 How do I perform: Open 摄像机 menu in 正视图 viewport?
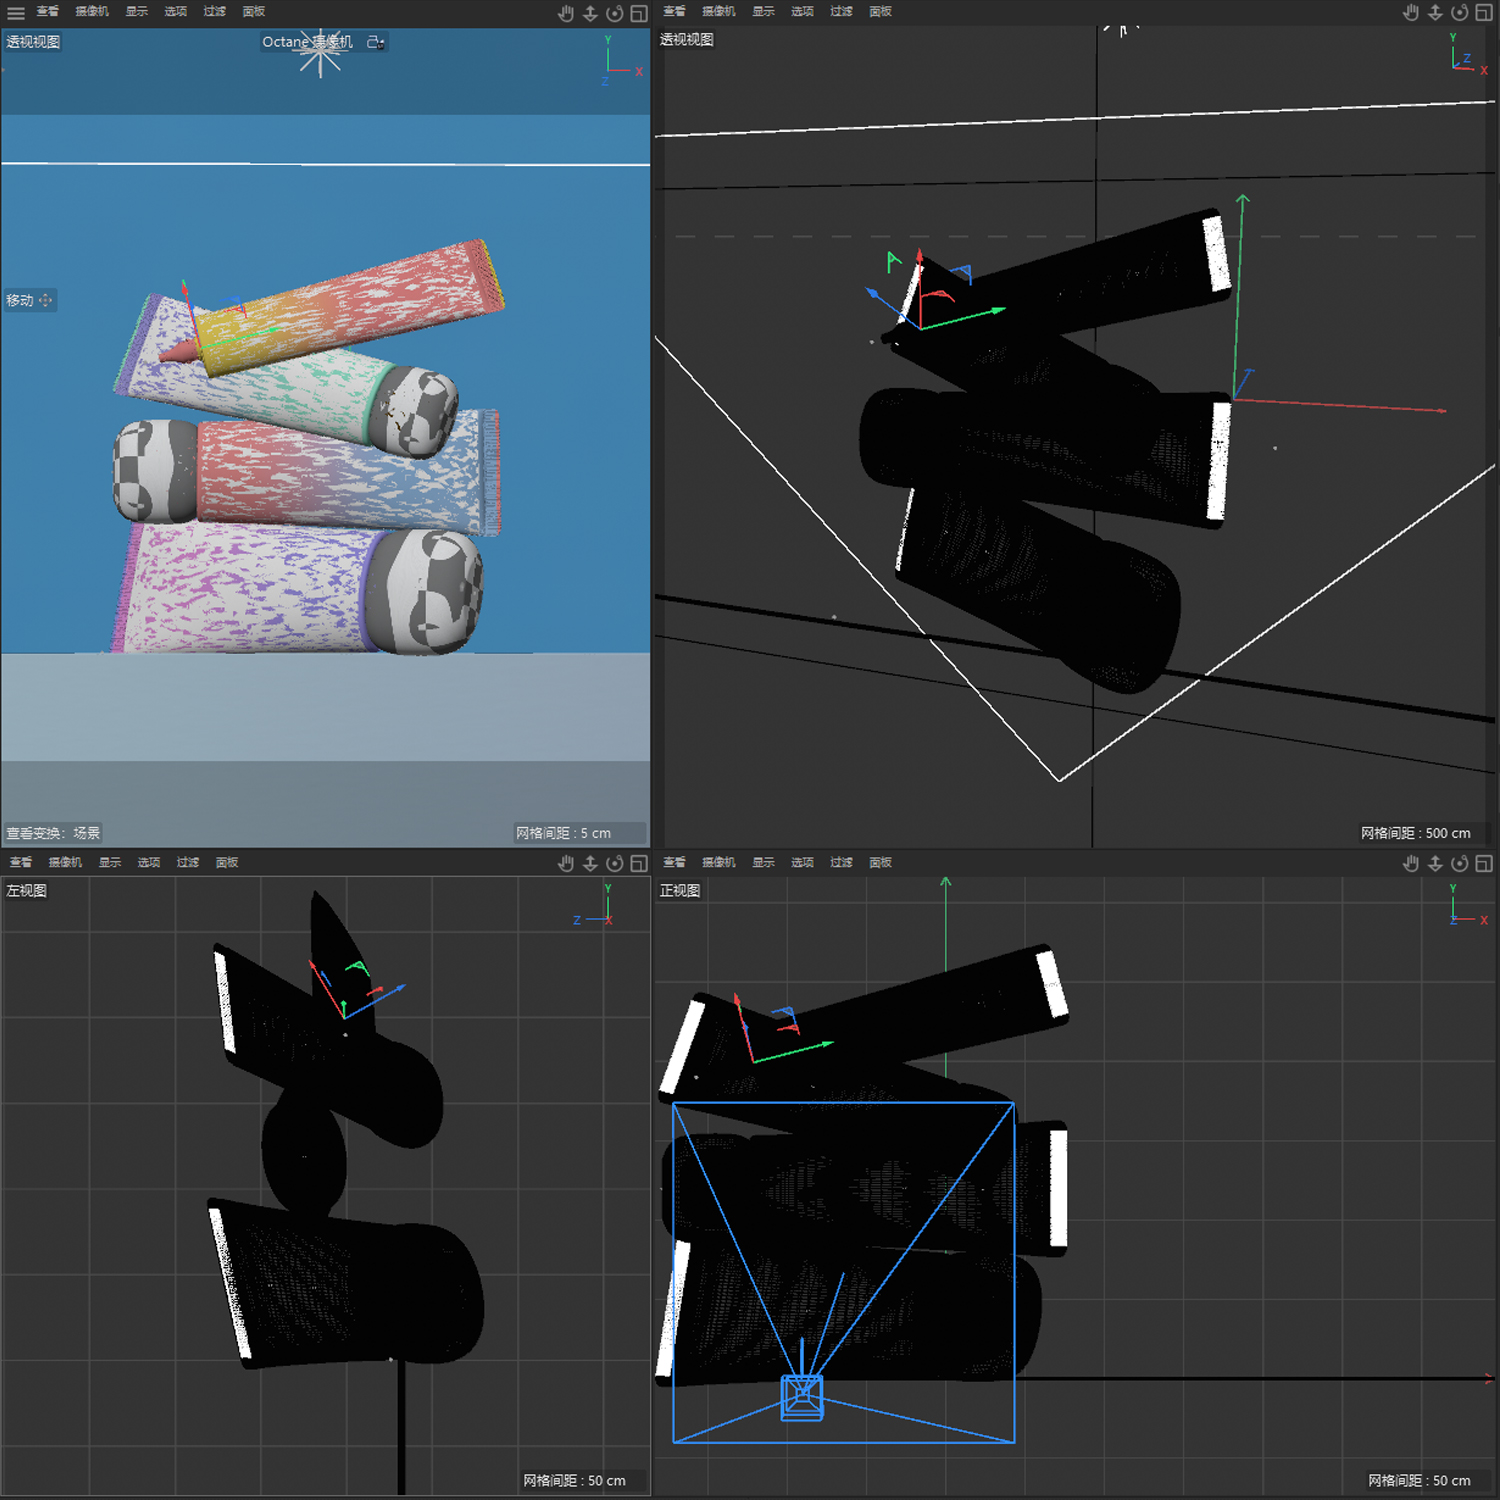tap(719, 863)
